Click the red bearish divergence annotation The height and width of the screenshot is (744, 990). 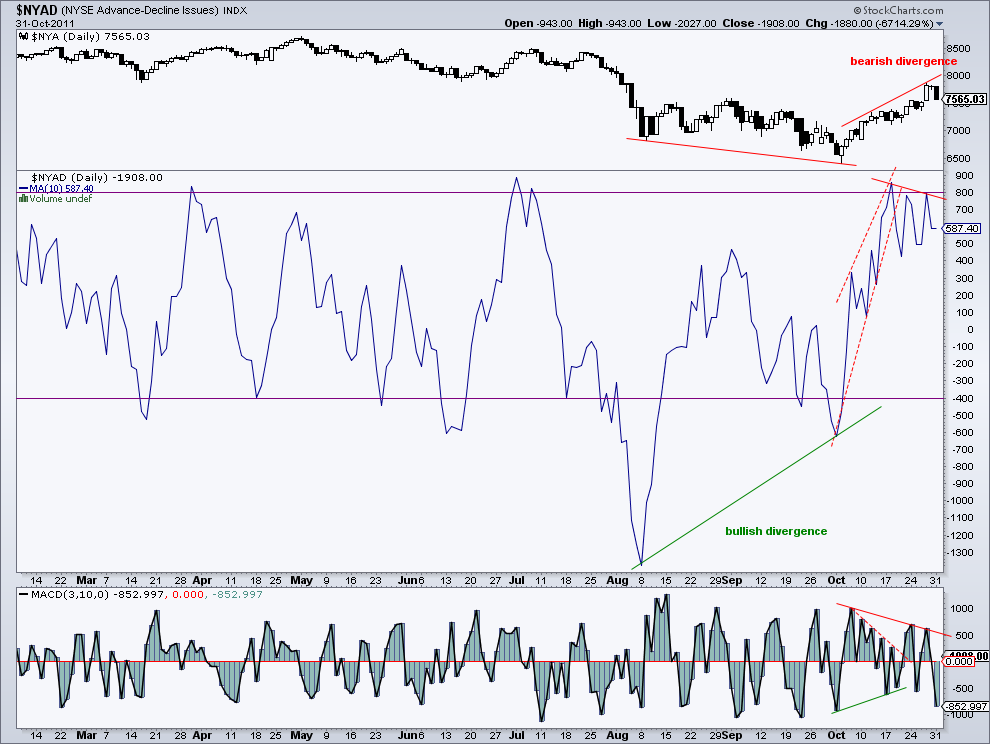904,61
